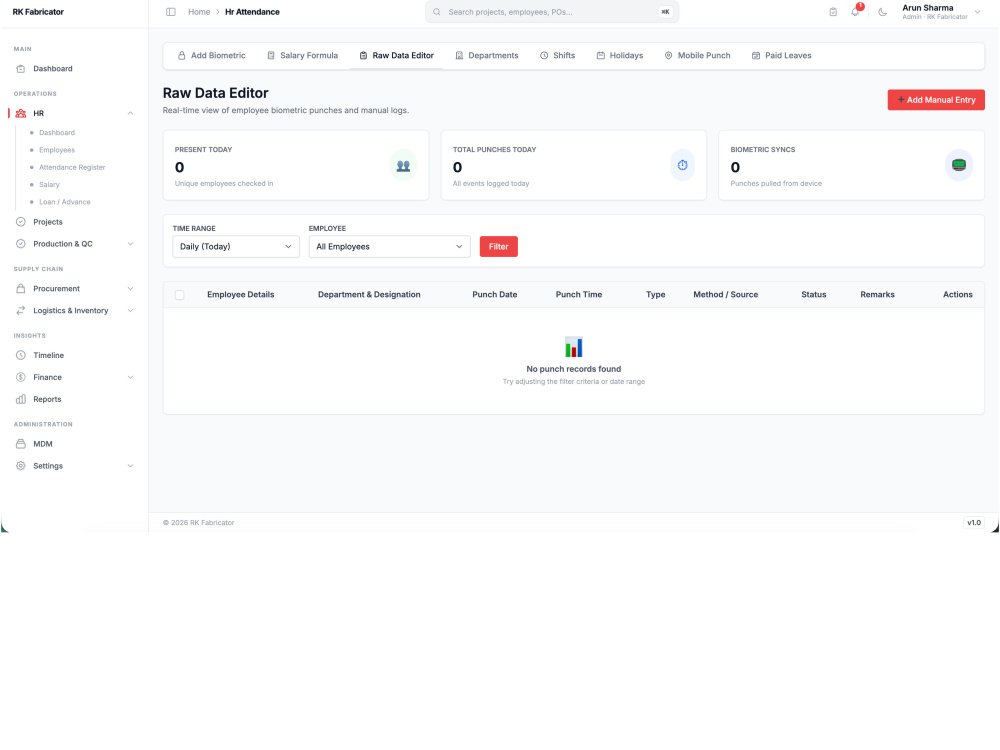The width and height of the screenshot is (1000, 750).
Task: Go to Home breadcrumb link
Action: coord(199,11)
